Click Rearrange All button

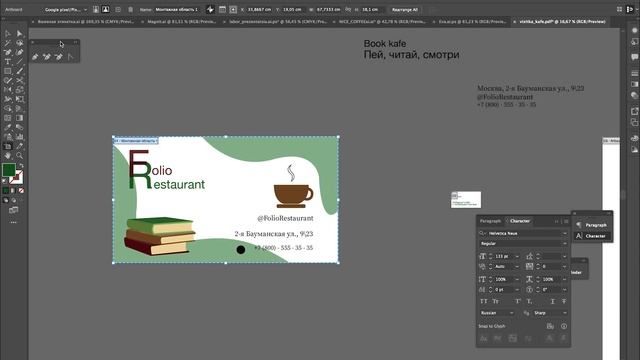pos(405,9)
